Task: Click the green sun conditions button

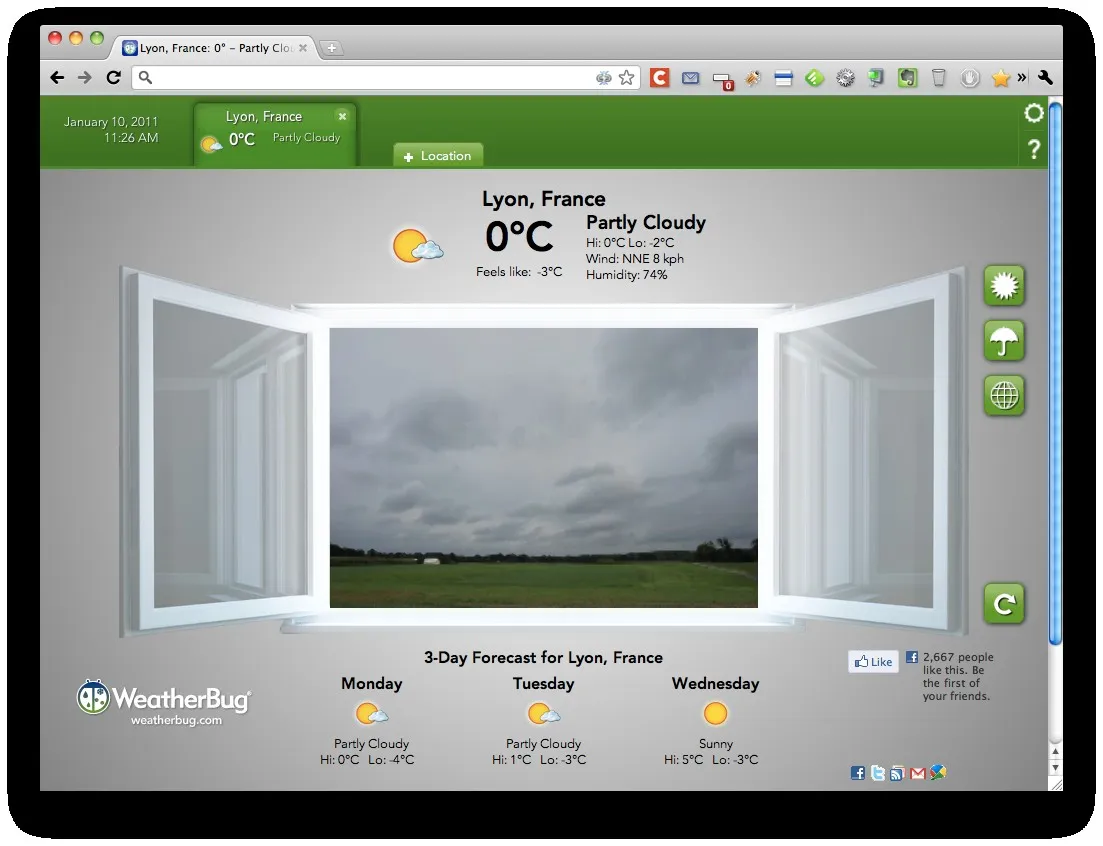Action: (1004, 286)
